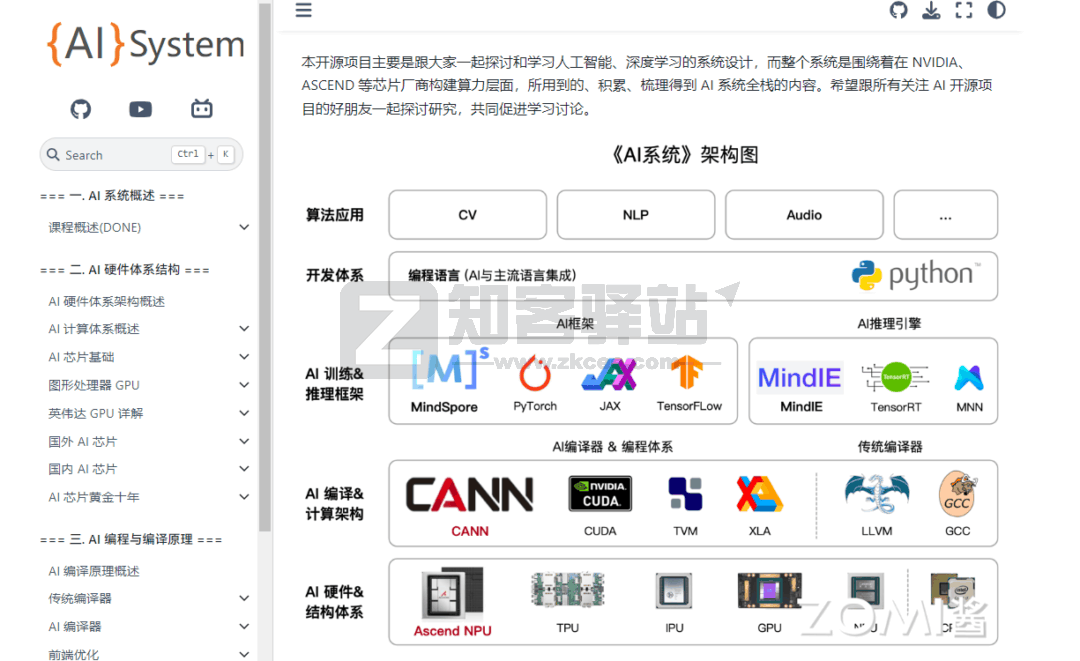Open the GitHub repository from the top toolbar

pos(898,11)
